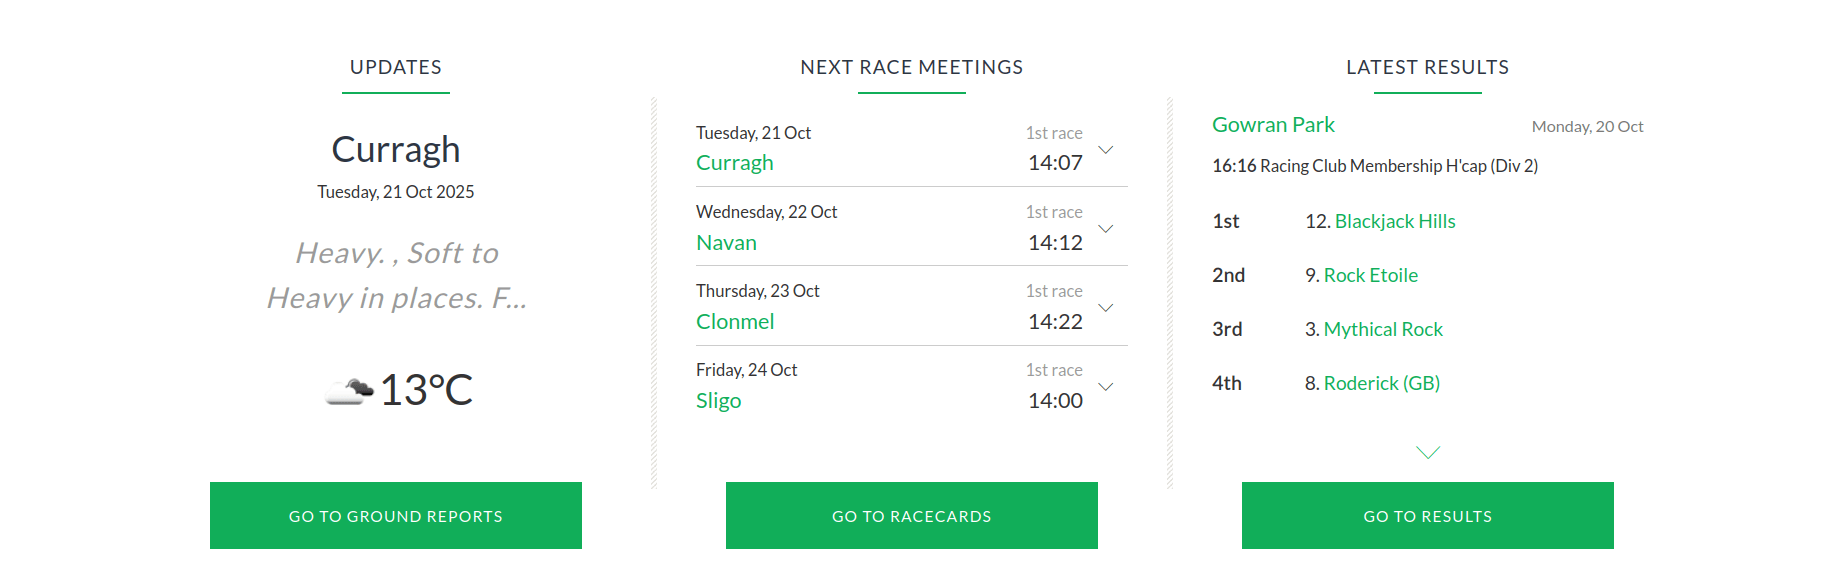Viewport: 1829px width, 571px height.
Task: Open the Gowran Park results link
Action: pos(1273,125)
